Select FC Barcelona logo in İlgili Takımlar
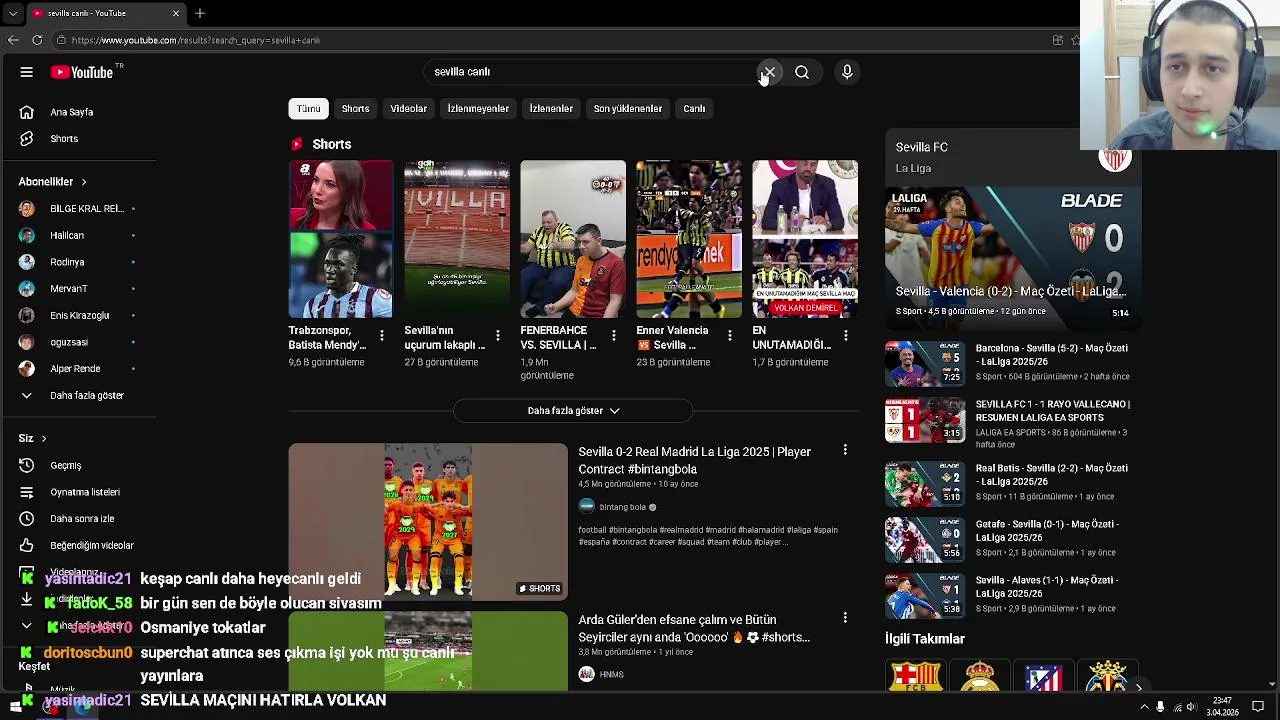The height and width of the screenshot is (720, 1280). click(x=915, y=677)
